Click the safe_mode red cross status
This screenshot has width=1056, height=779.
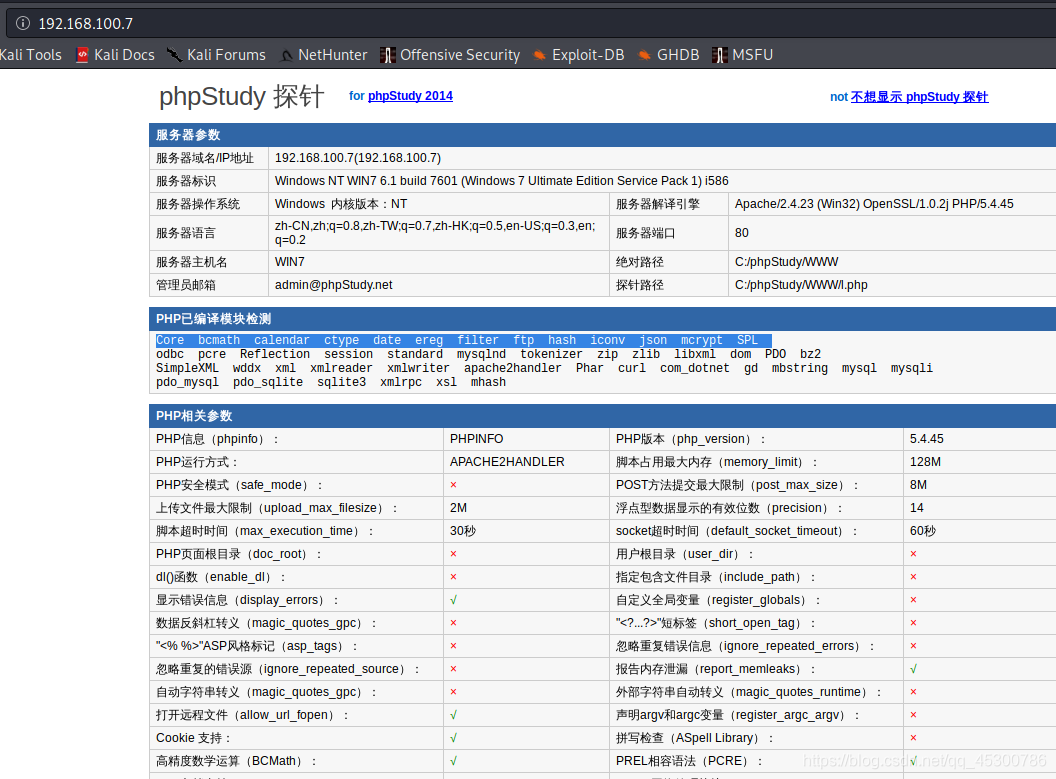453,485
